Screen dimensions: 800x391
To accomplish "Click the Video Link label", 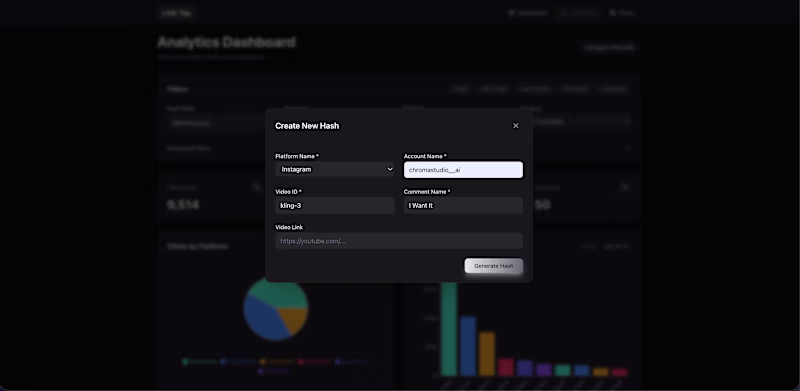I will (x=289, y=228).
